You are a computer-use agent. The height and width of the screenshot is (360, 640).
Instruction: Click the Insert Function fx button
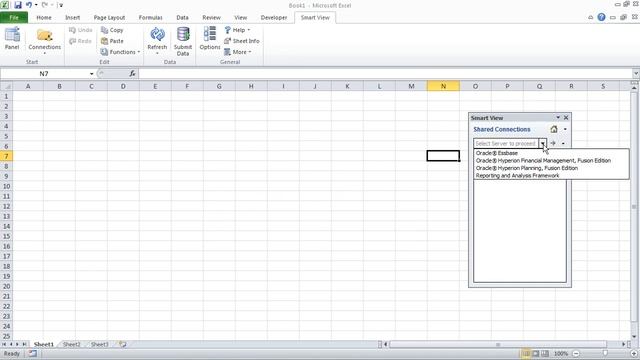pyautogui.click(x=132, y=74)
